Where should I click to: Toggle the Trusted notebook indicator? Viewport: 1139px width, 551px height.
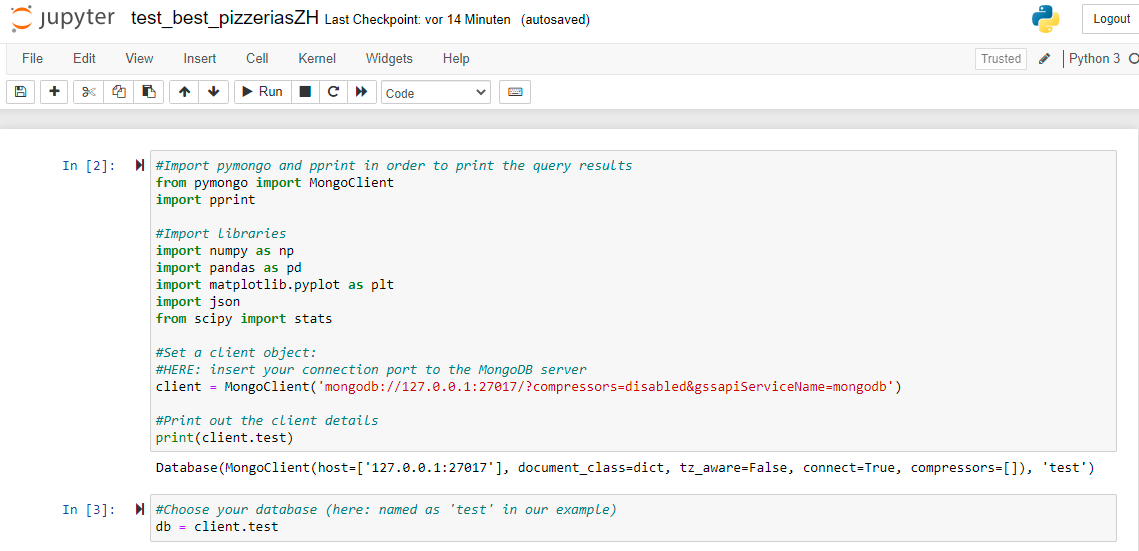tap(1000, 59)
